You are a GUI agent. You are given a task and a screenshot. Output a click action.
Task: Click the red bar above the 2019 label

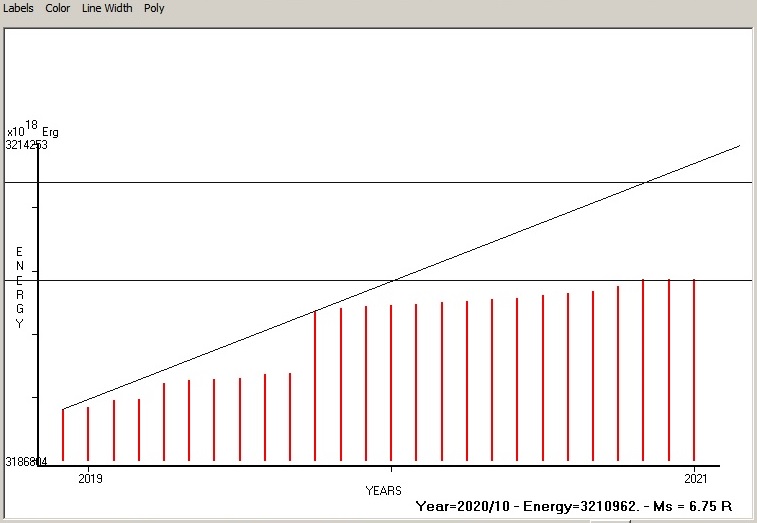(88, 433)
